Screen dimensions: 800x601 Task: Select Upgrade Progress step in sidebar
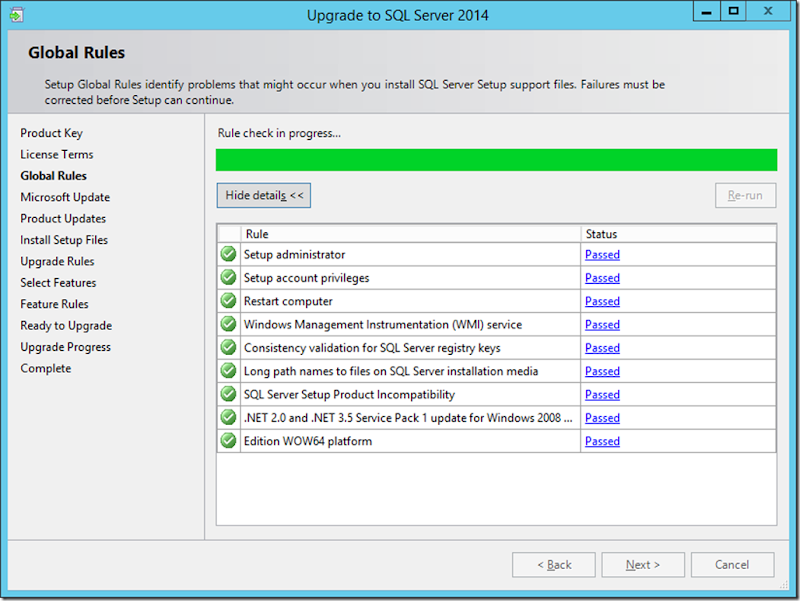(65, 347)
